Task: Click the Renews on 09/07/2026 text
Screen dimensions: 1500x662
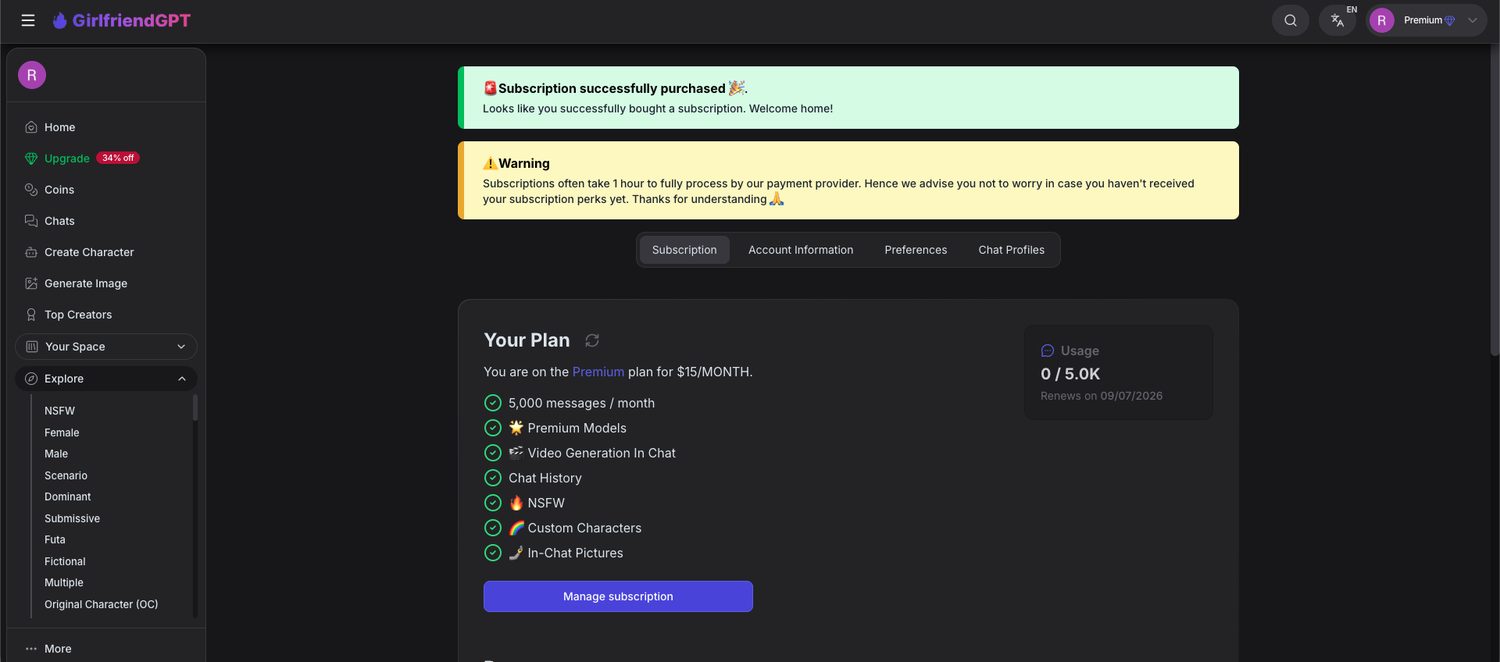Action: (1101, 396)
